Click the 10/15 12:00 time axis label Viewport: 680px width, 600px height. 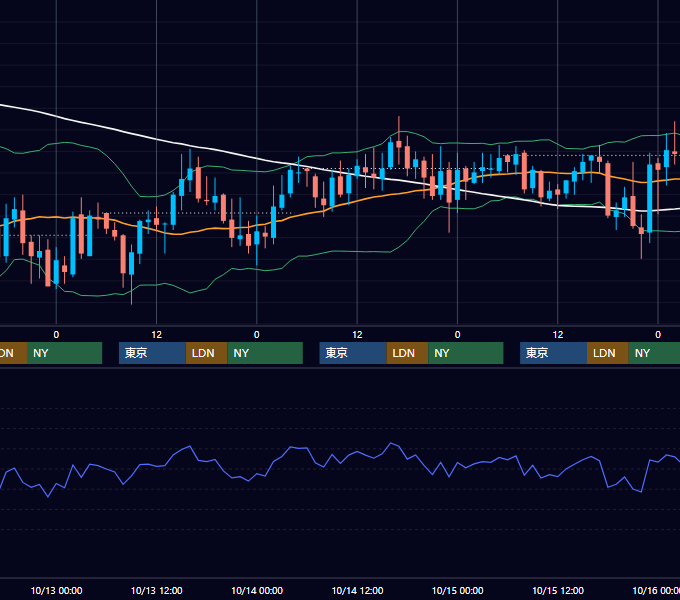click(x=558, y=590)
